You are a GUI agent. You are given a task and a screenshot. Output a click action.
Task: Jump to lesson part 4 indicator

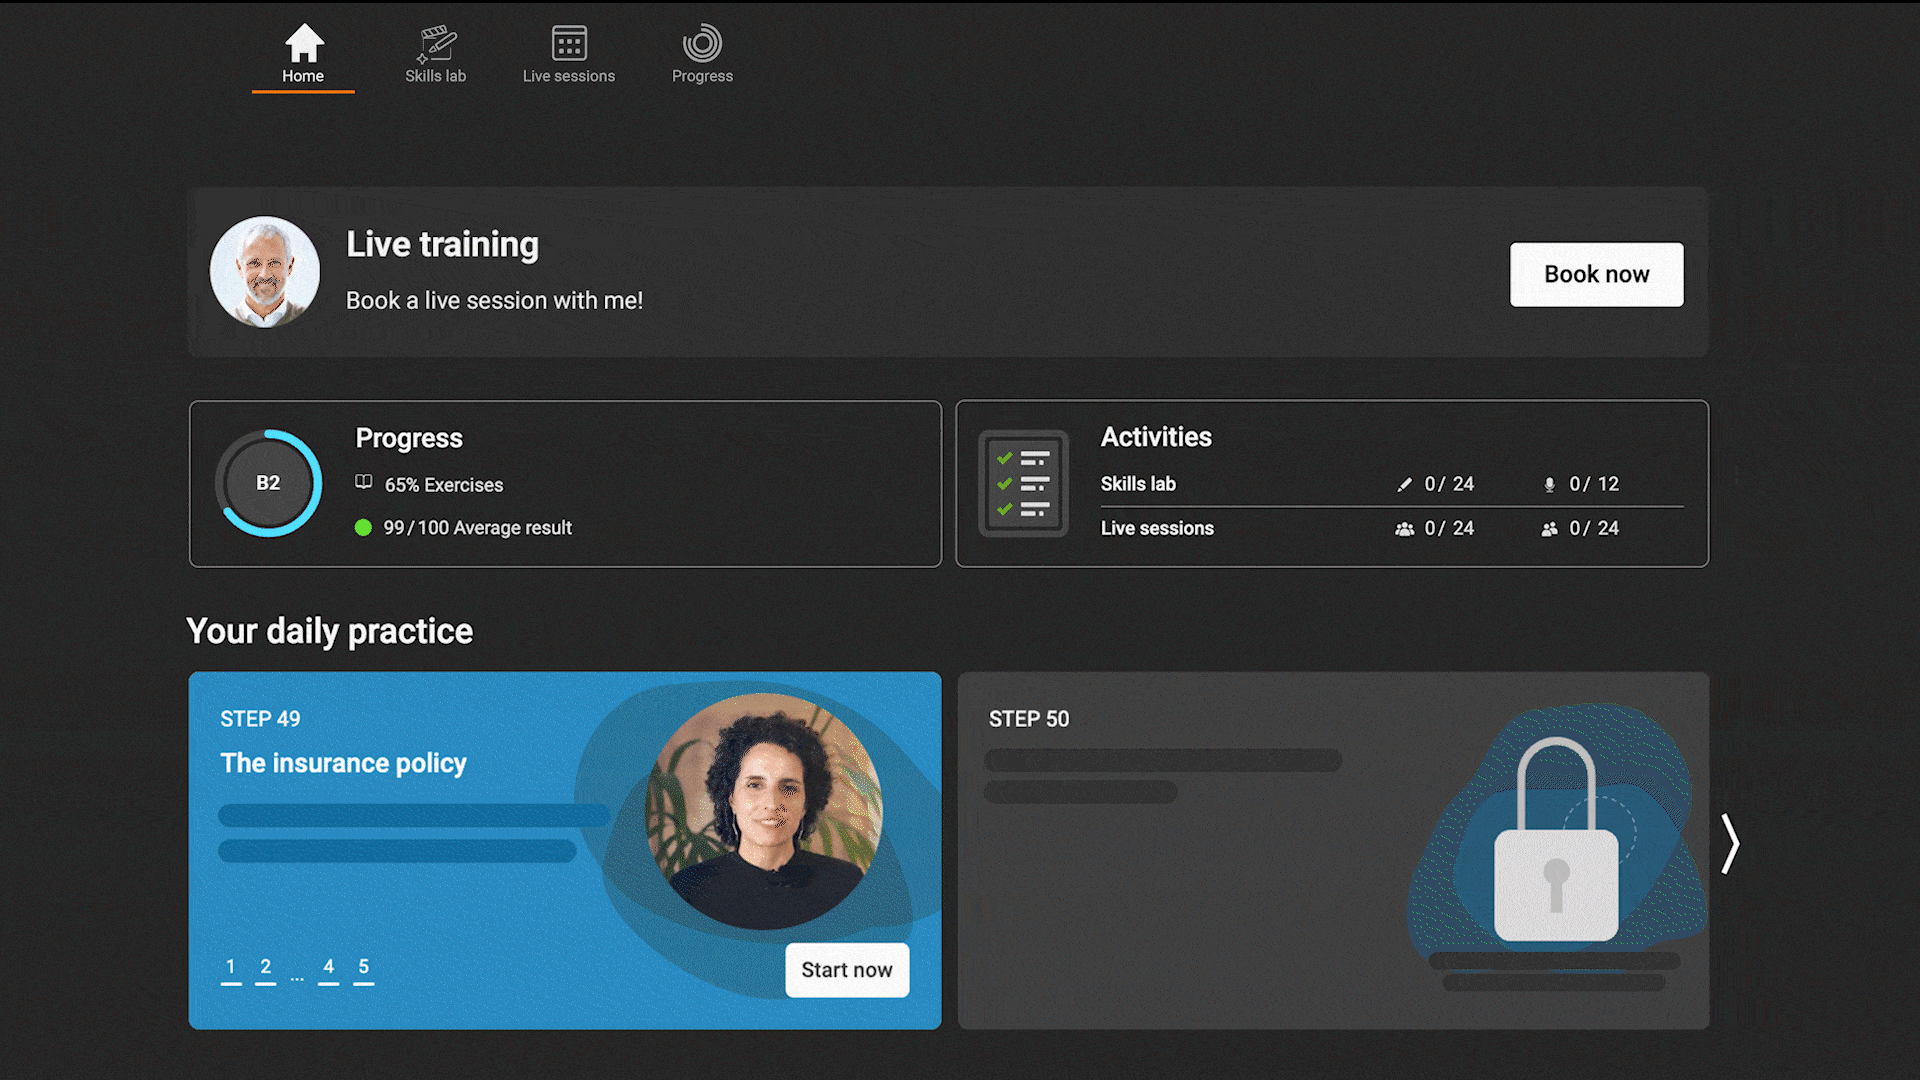point(328,967)
